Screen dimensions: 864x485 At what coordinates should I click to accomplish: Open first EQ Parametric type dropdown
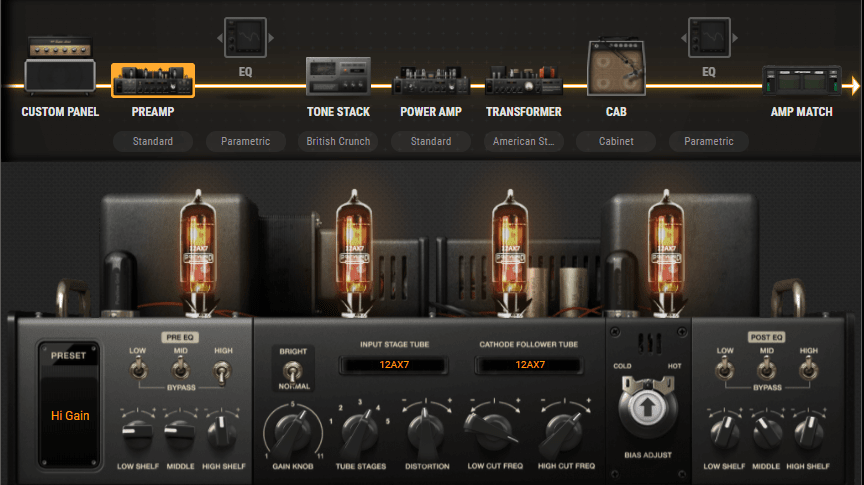245,141
